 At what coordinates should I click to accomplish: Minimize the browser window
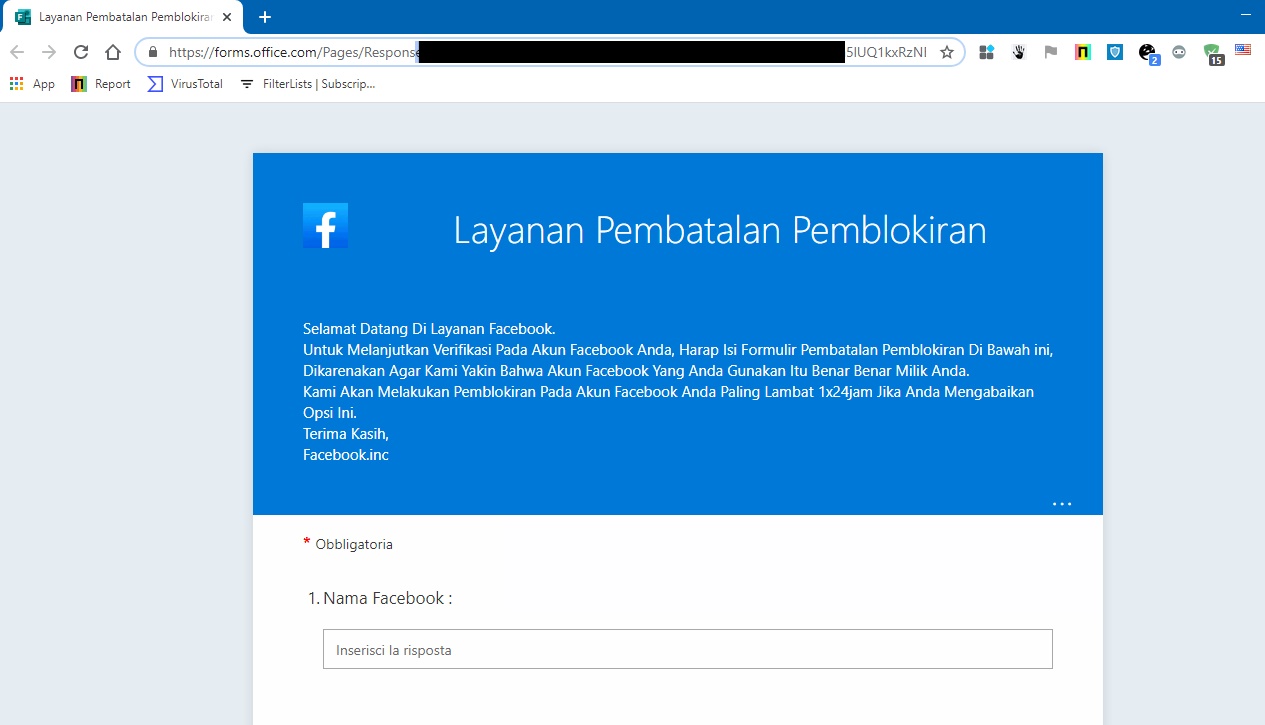coord(1245,15)
